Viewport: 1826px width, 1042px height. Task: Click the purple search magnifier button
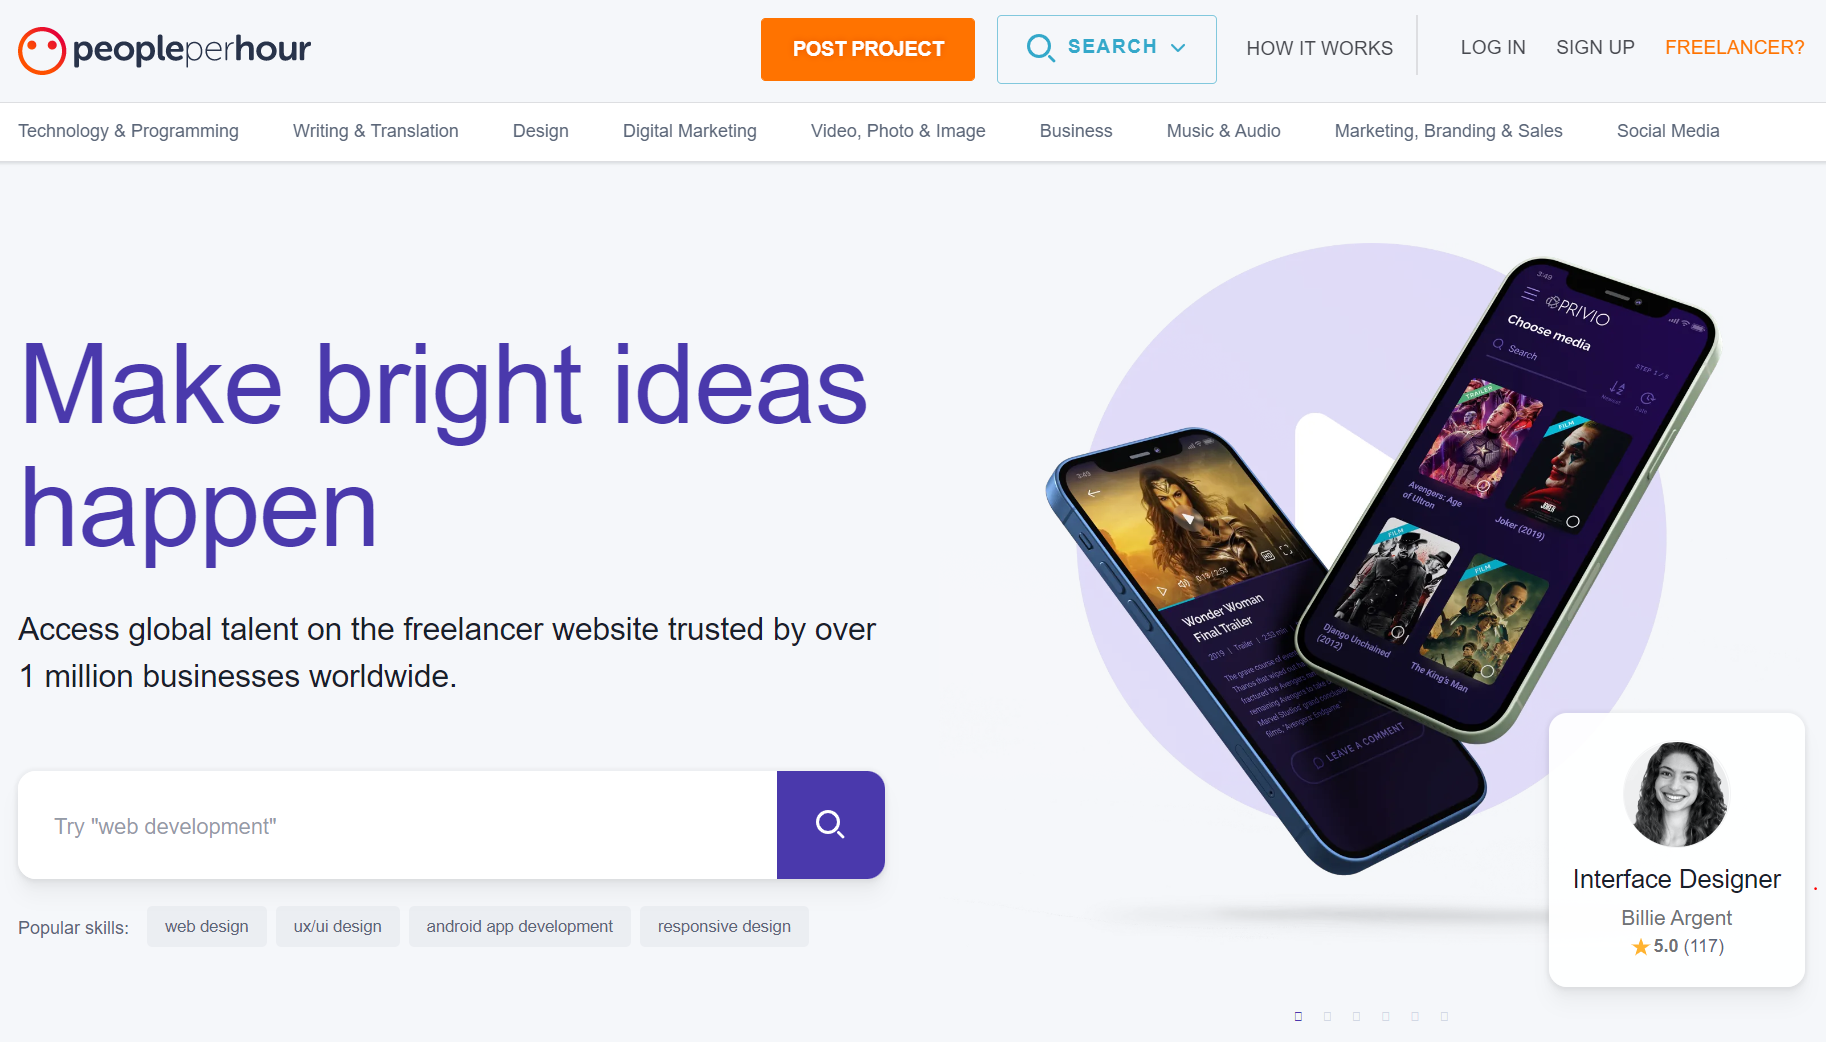[830, 825]
